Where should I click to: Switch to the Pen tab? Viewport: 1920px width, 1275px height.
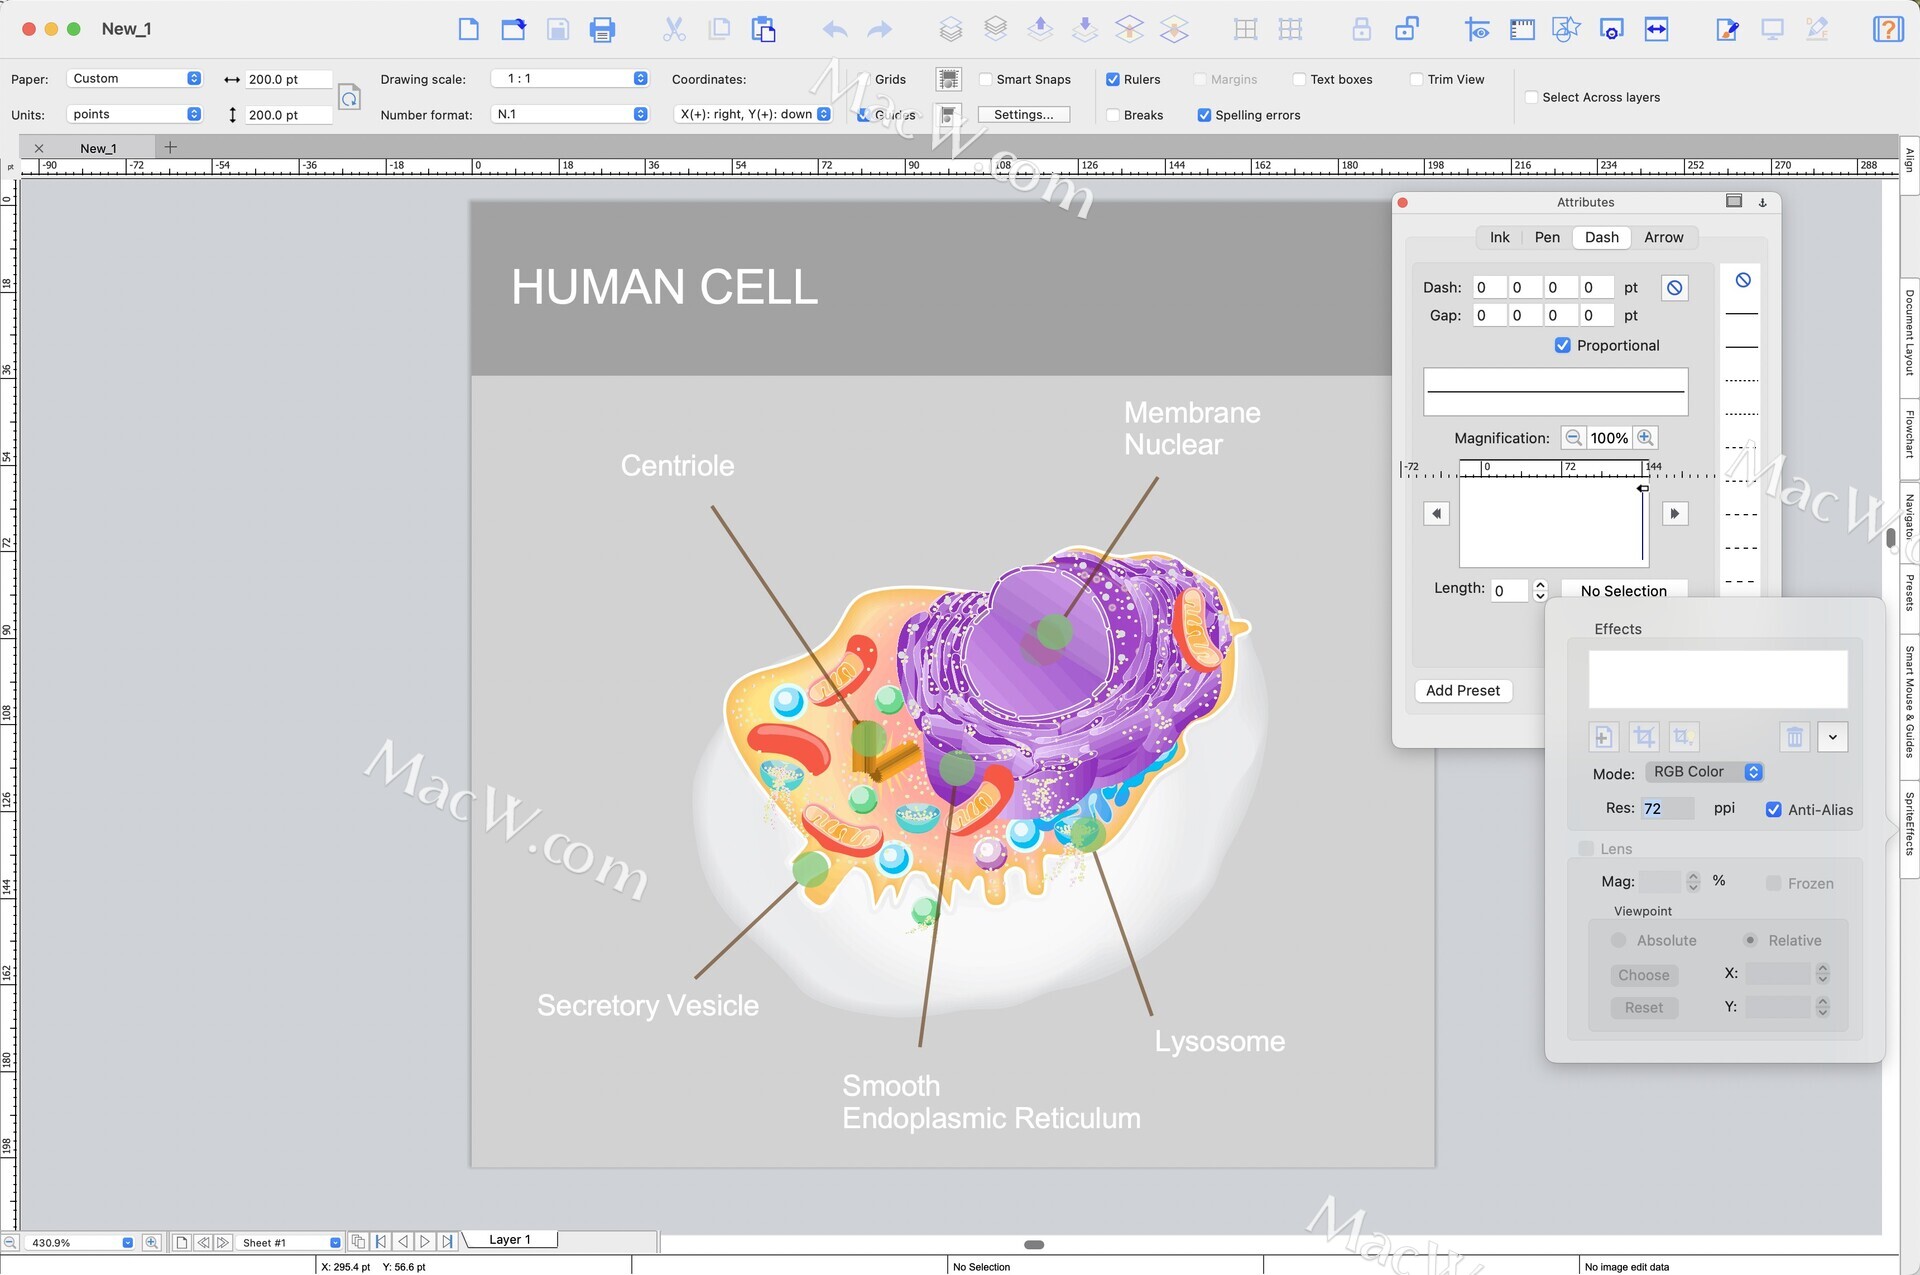pos(1547,238)
